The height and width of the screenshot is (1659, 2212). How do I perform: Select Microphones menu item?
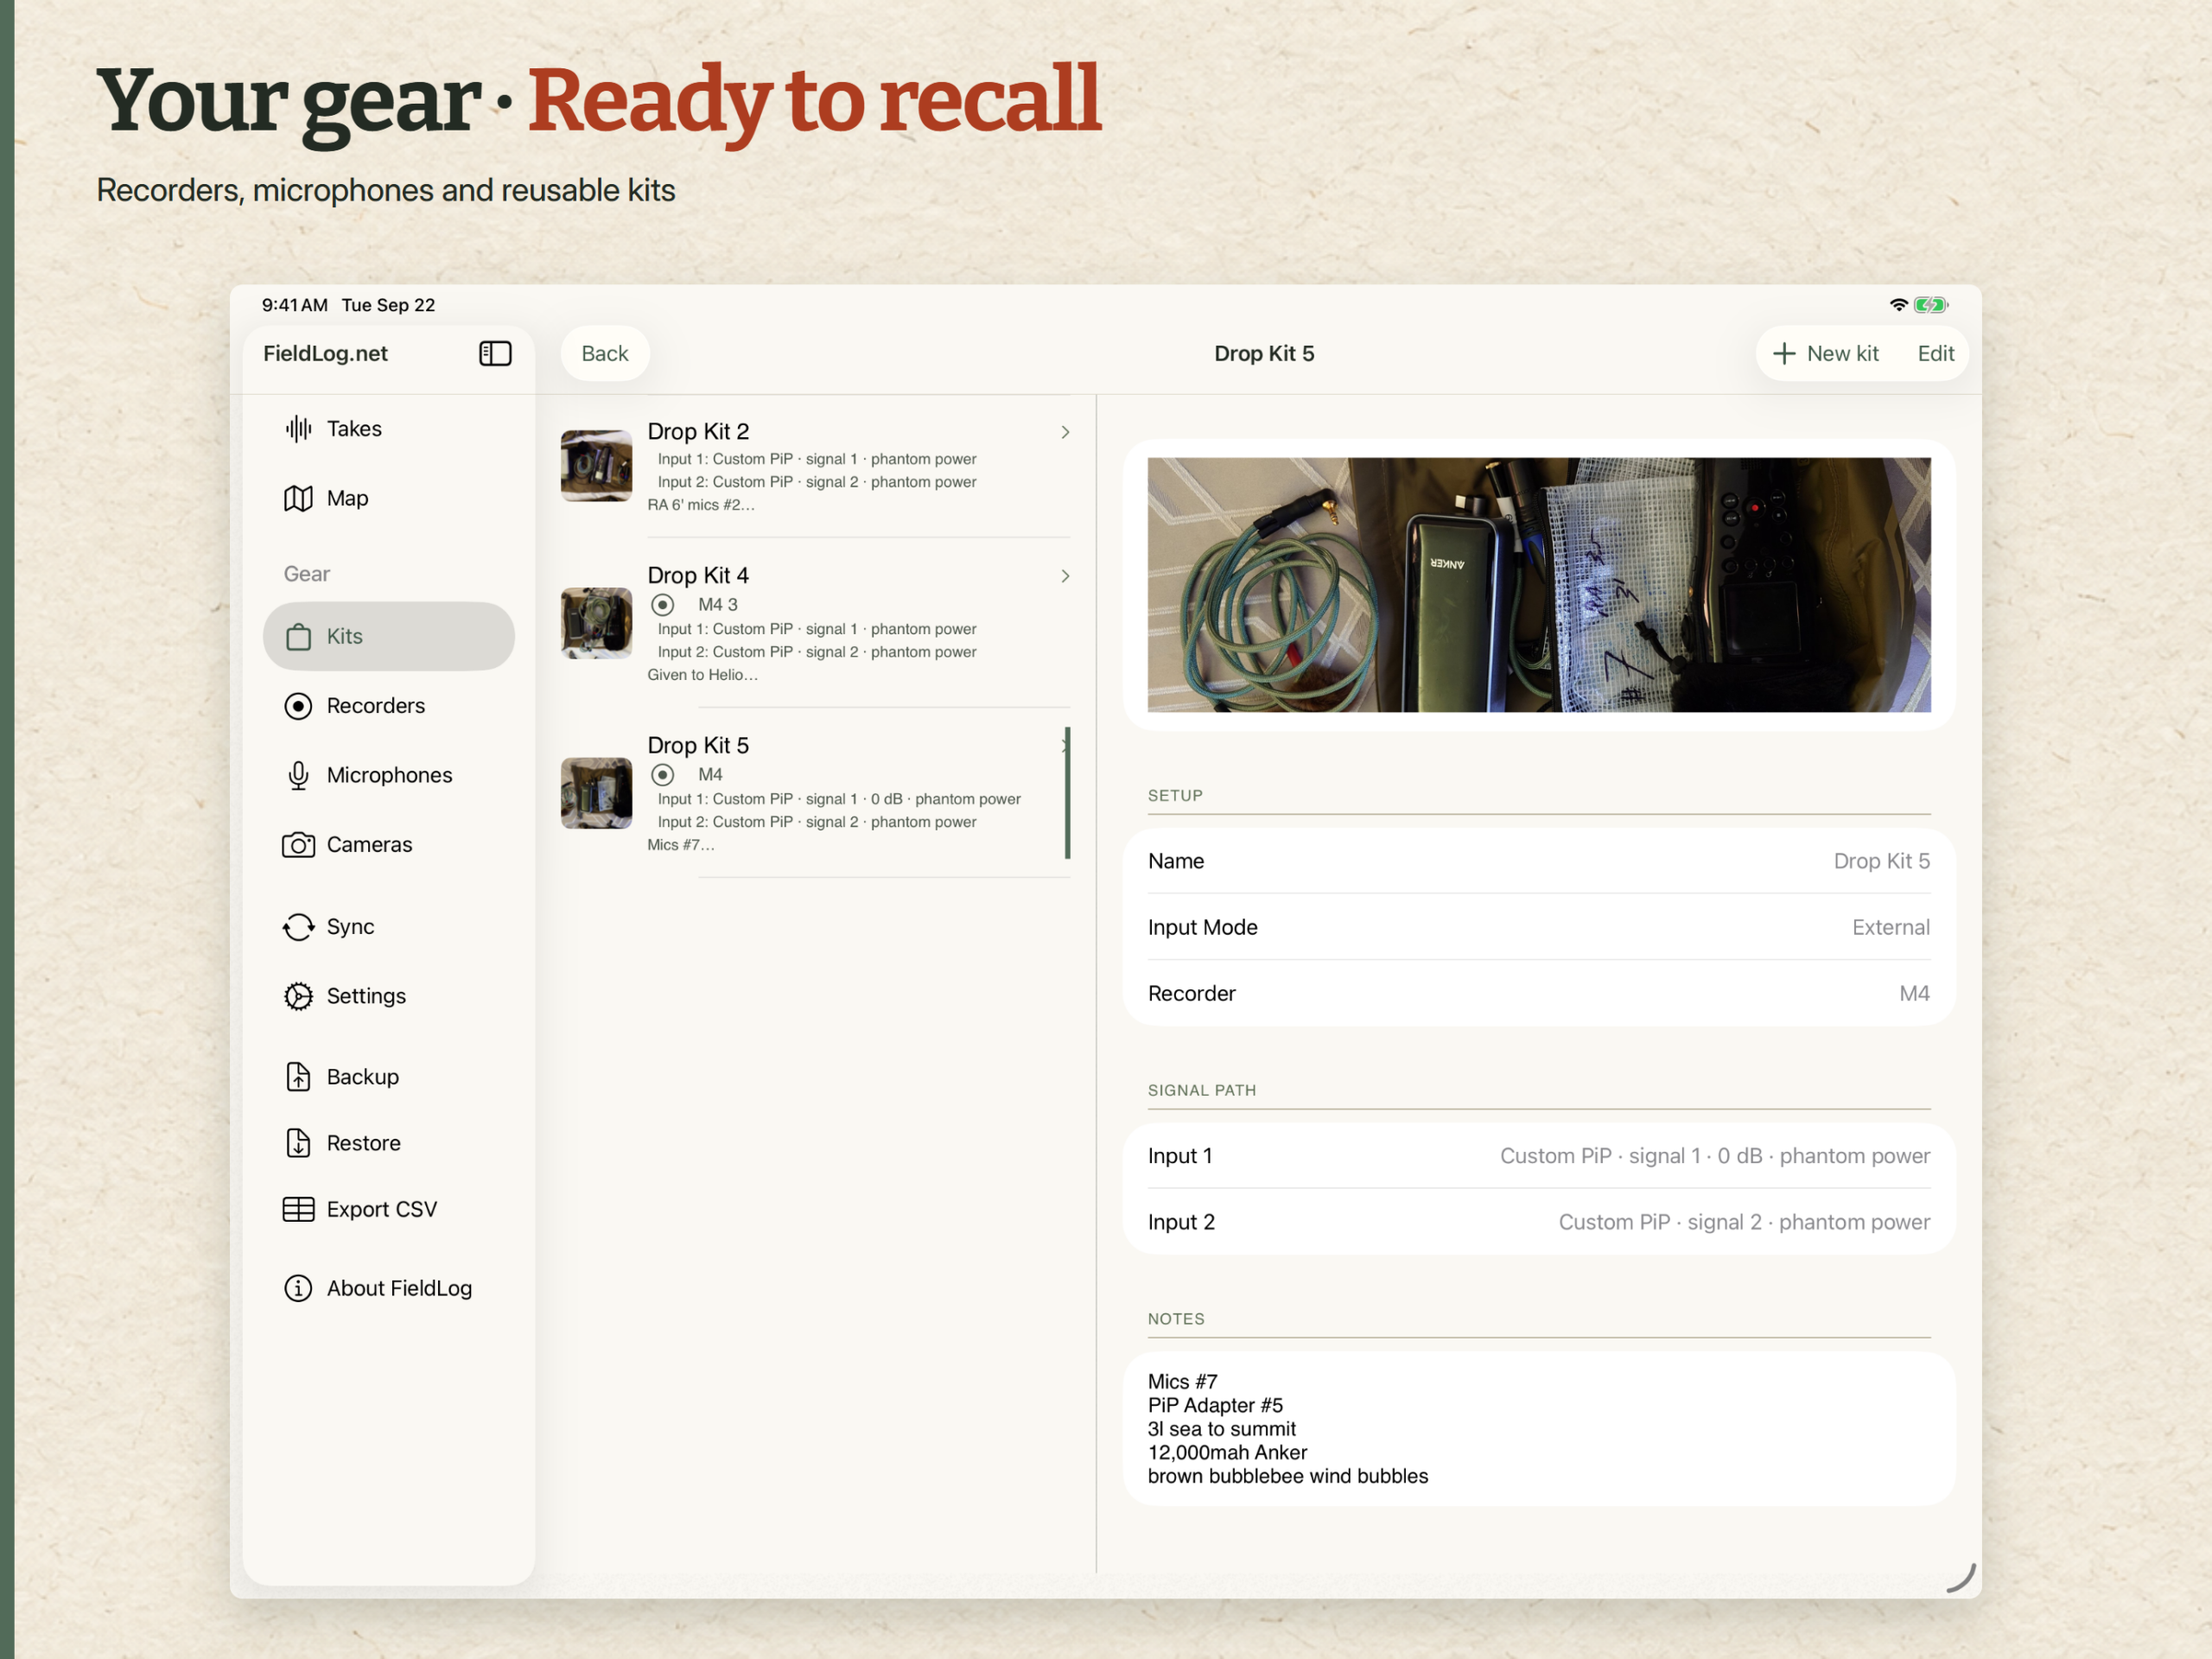coord(389,775)
